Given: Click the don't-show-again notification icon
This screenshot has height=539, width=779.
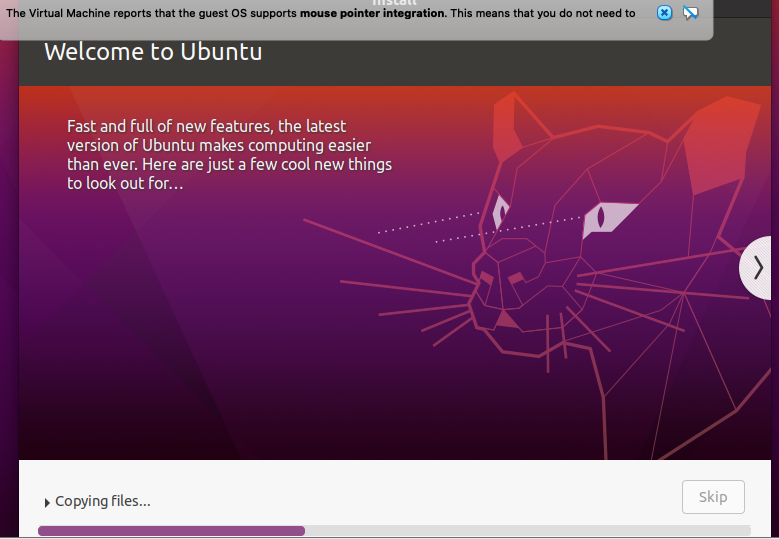Looking at the screenshot, I should pyautogui.click(x=690, y=12).
